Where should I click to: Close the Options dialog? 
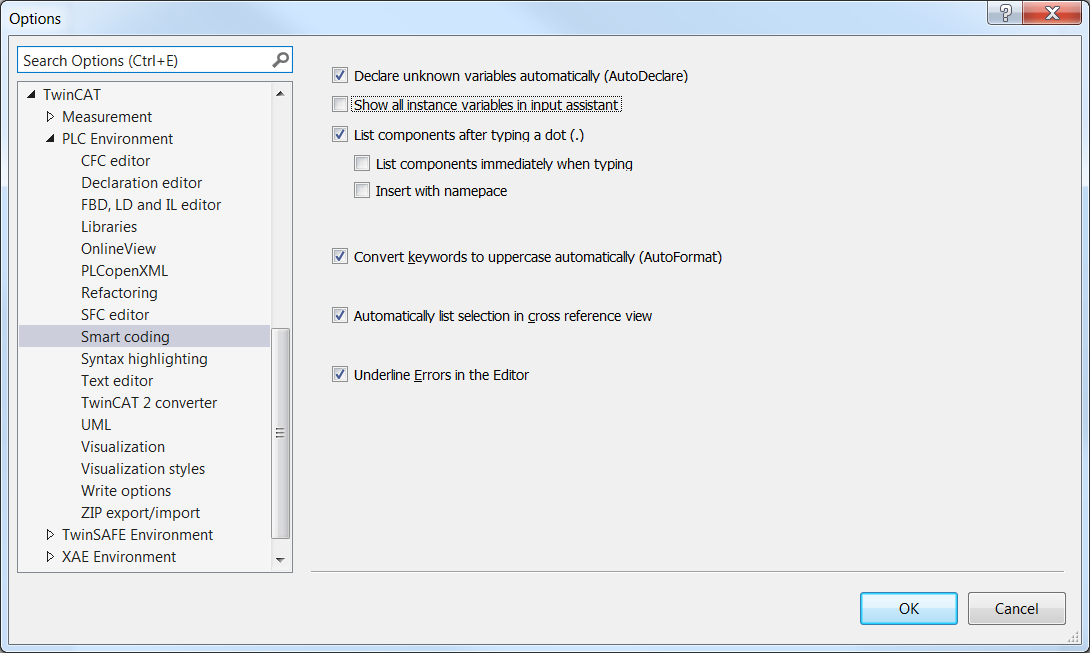pos(1052,13)
